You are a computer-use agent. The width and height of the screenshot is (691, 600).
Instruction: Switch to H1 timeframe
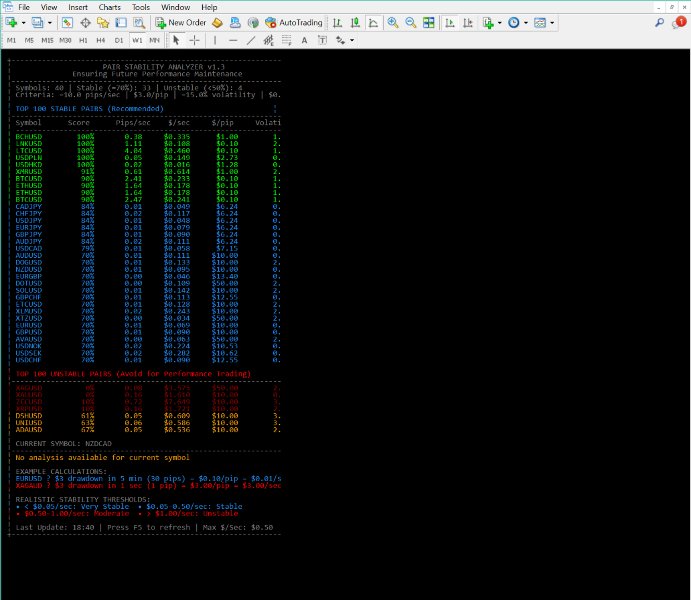[x=83, y=40]
